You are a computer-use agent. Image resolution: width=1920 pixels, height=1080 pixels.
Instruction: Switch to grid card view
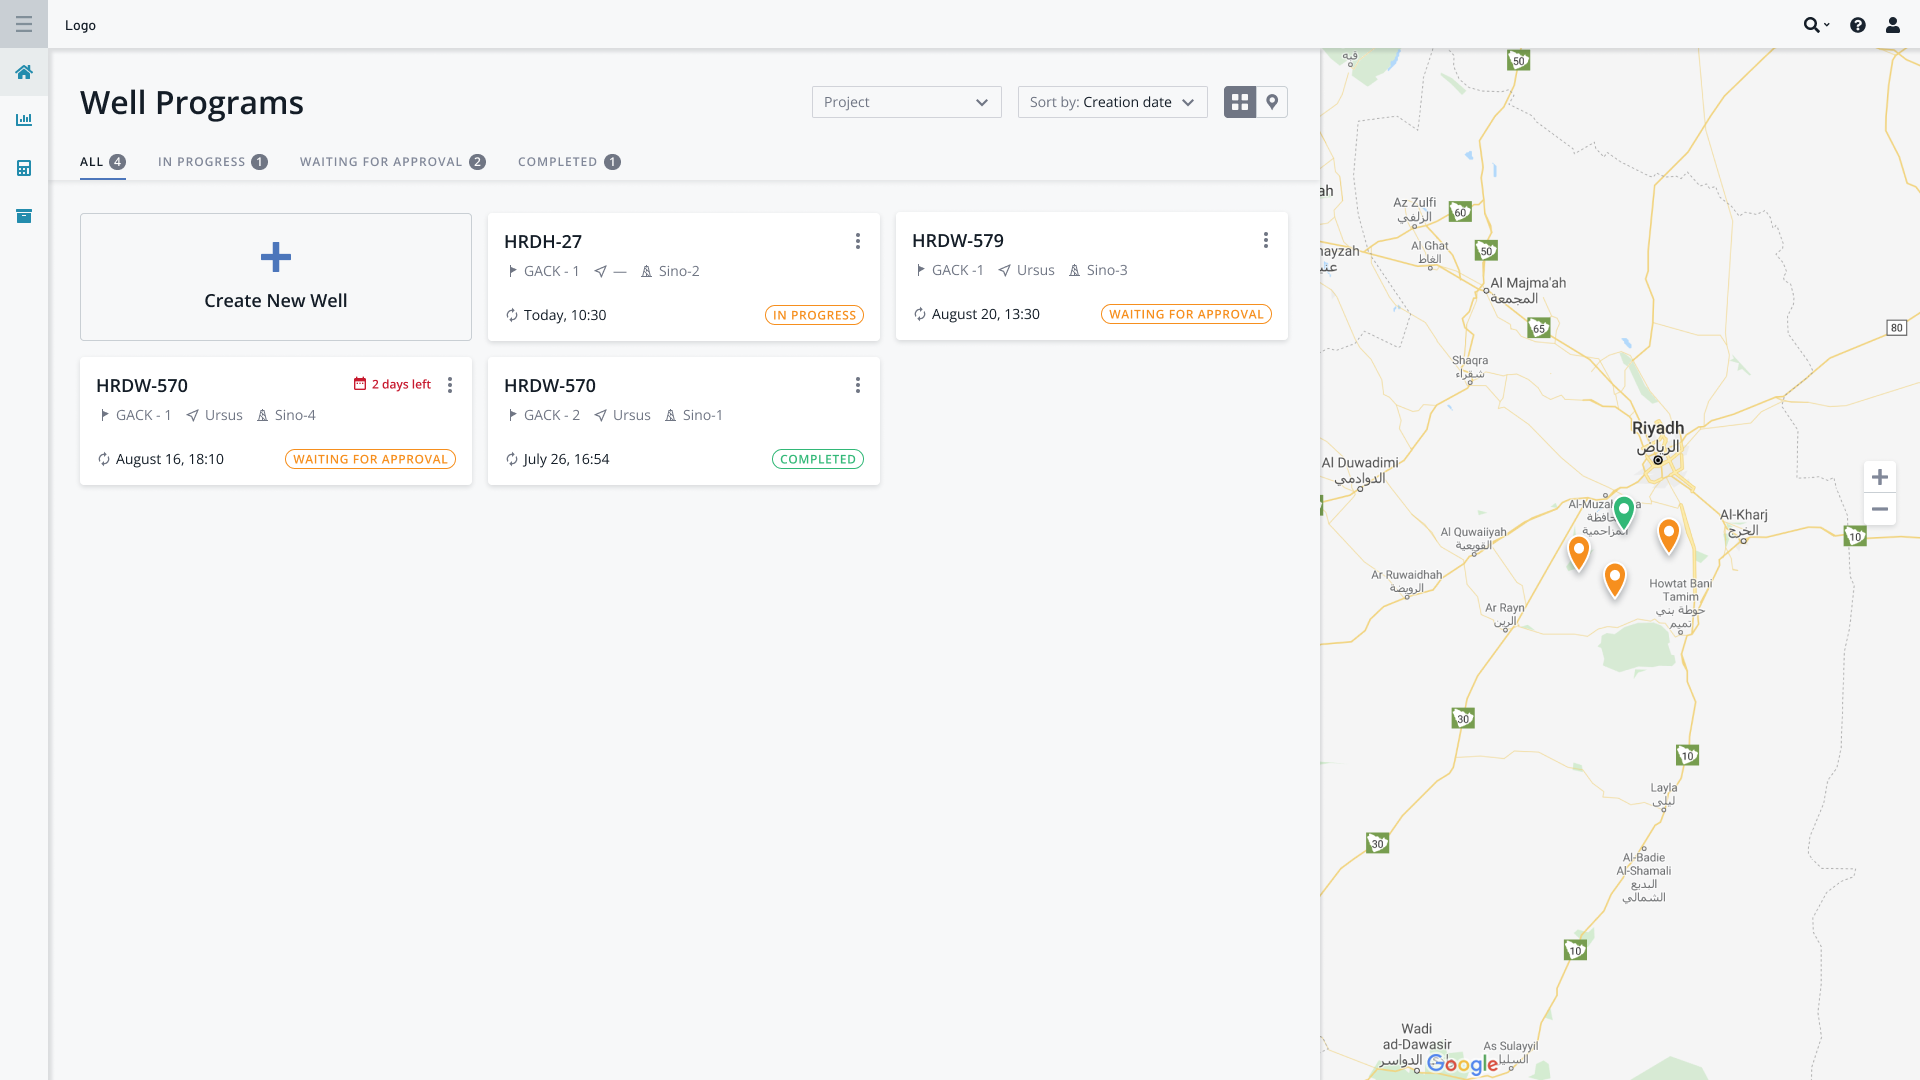[1240, 102]
